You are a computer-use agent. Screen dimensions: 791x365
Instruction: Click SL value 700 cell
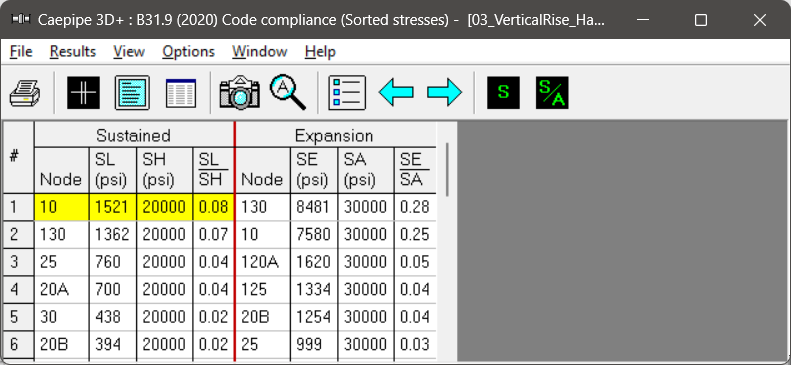[x=112, y=289]
